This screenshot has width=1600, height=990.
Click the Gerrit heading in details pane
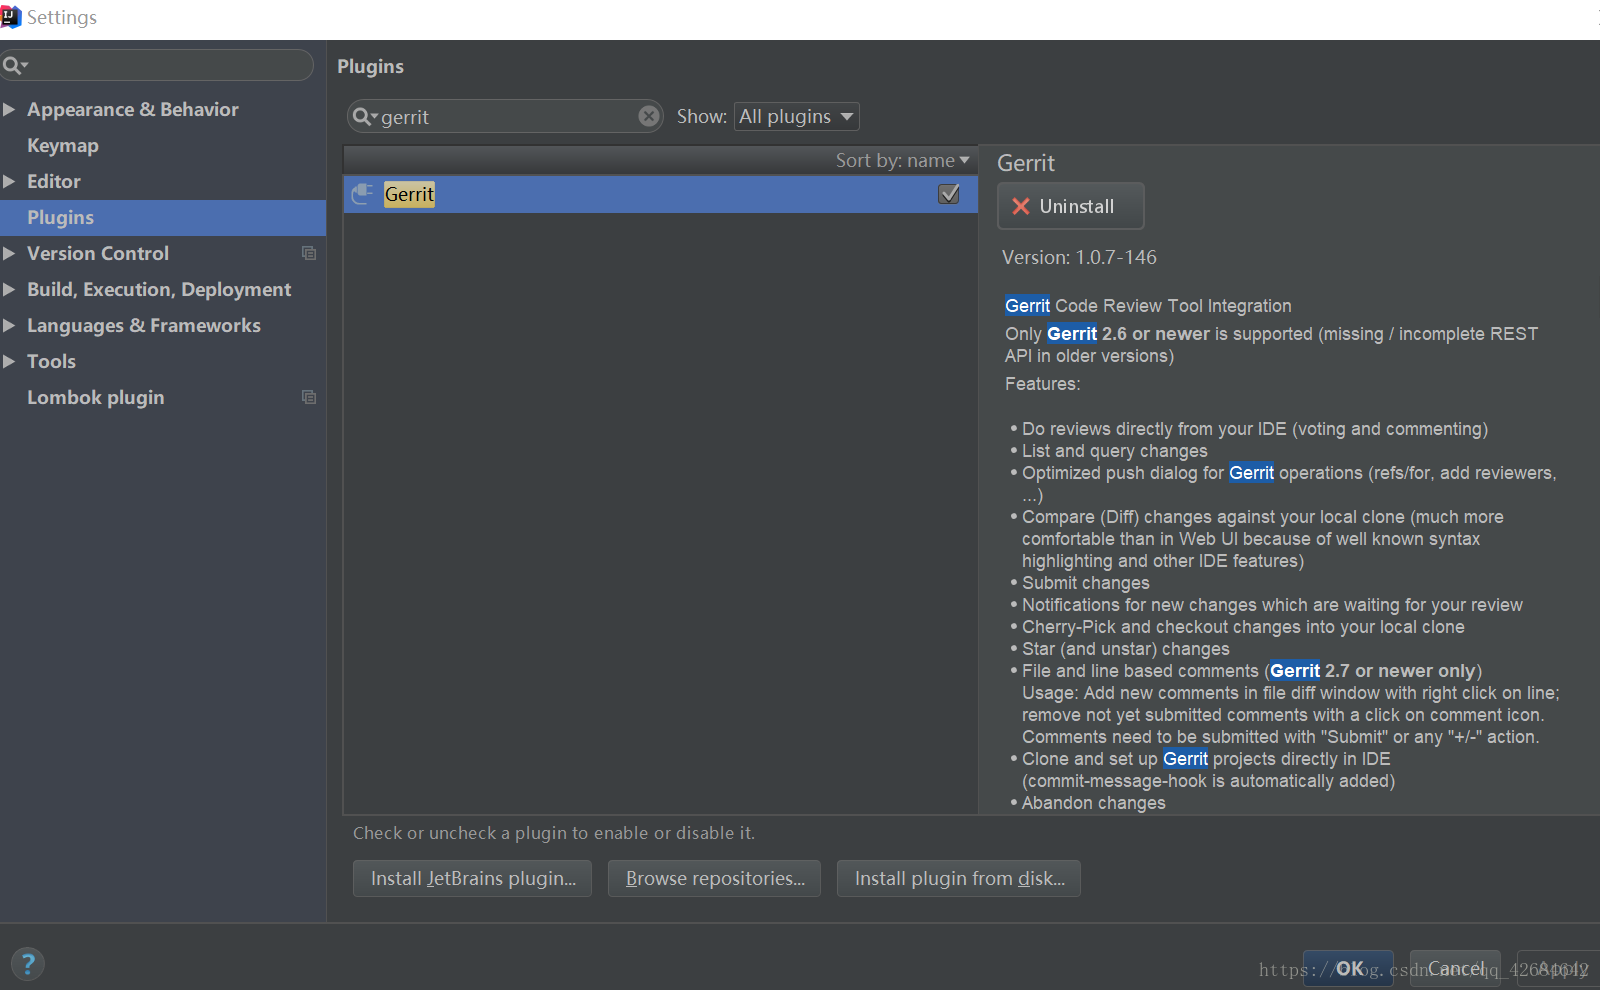pyautogui.click(x=1026, y=164)
